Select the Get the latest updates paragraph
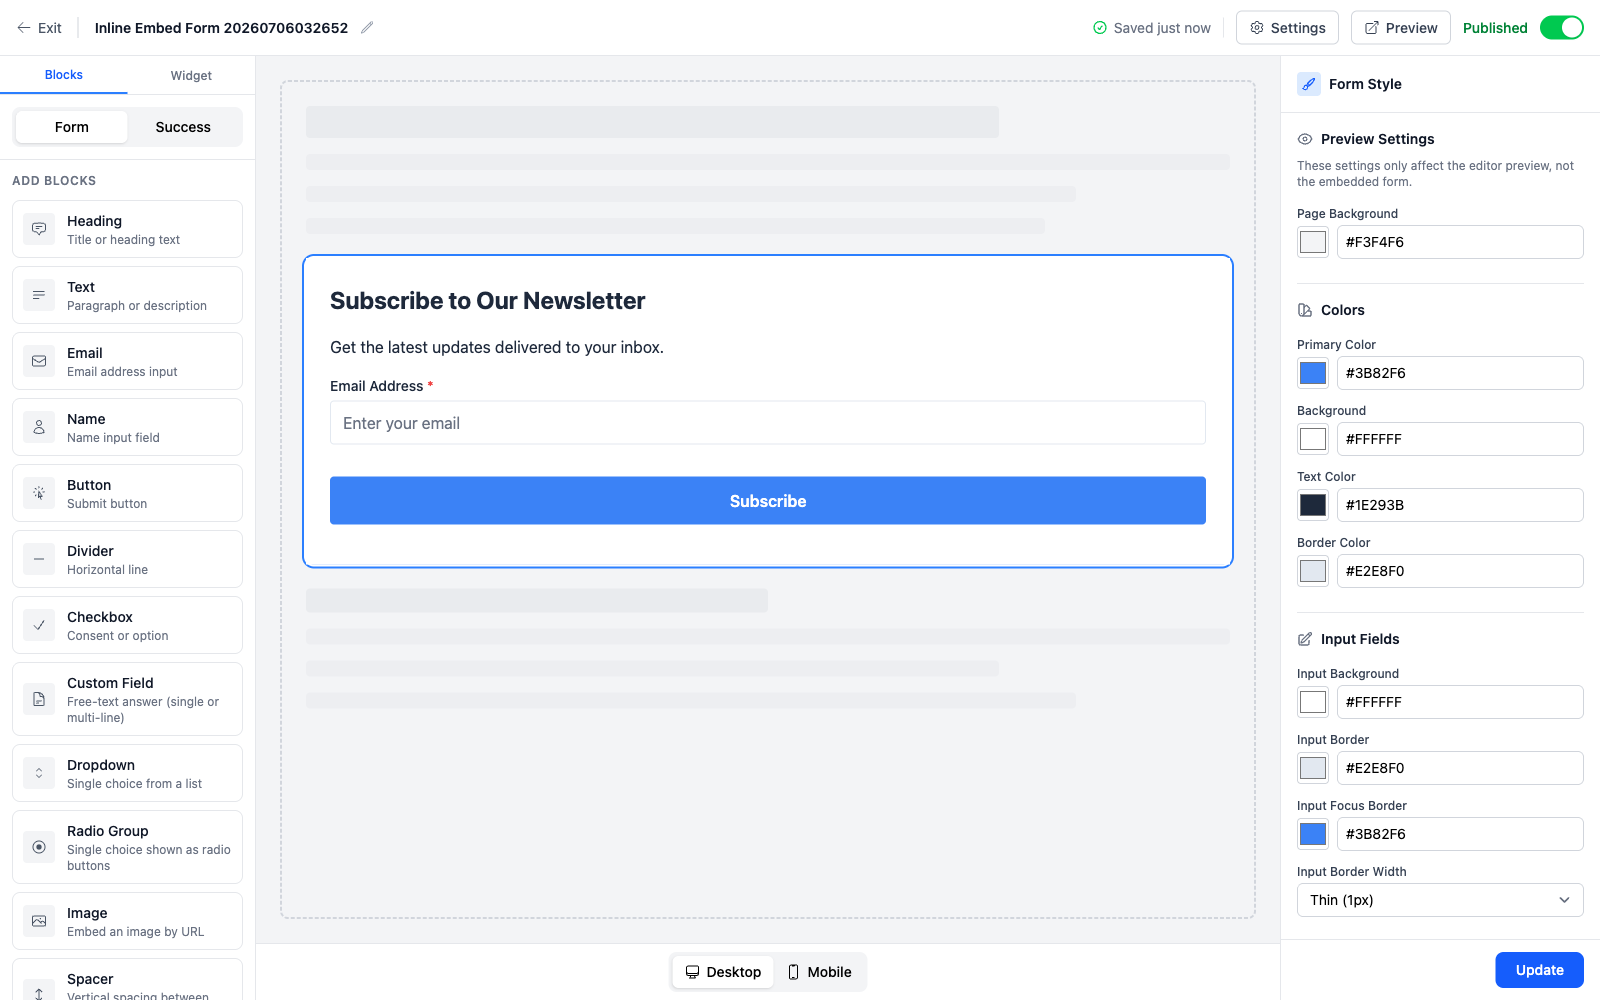The height and width of the screenshot is (1000, 1600). 497,347
